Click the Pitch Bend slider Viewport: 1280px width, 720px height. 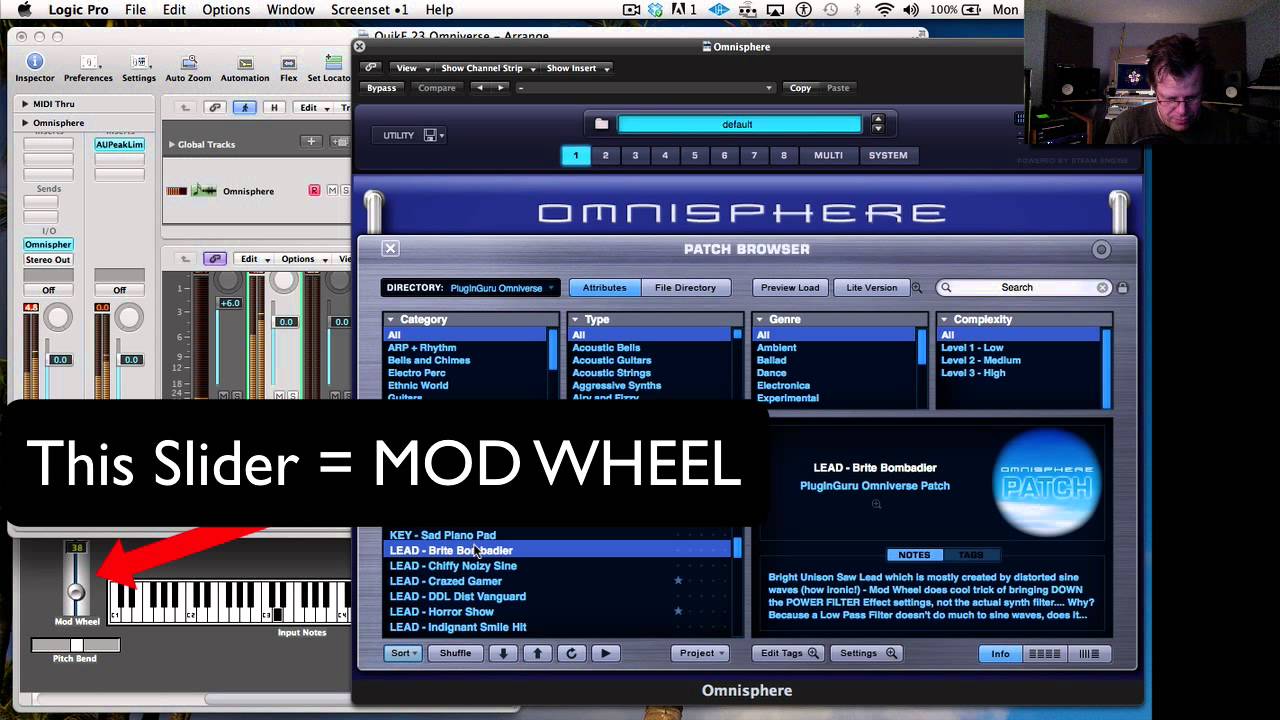76,645
